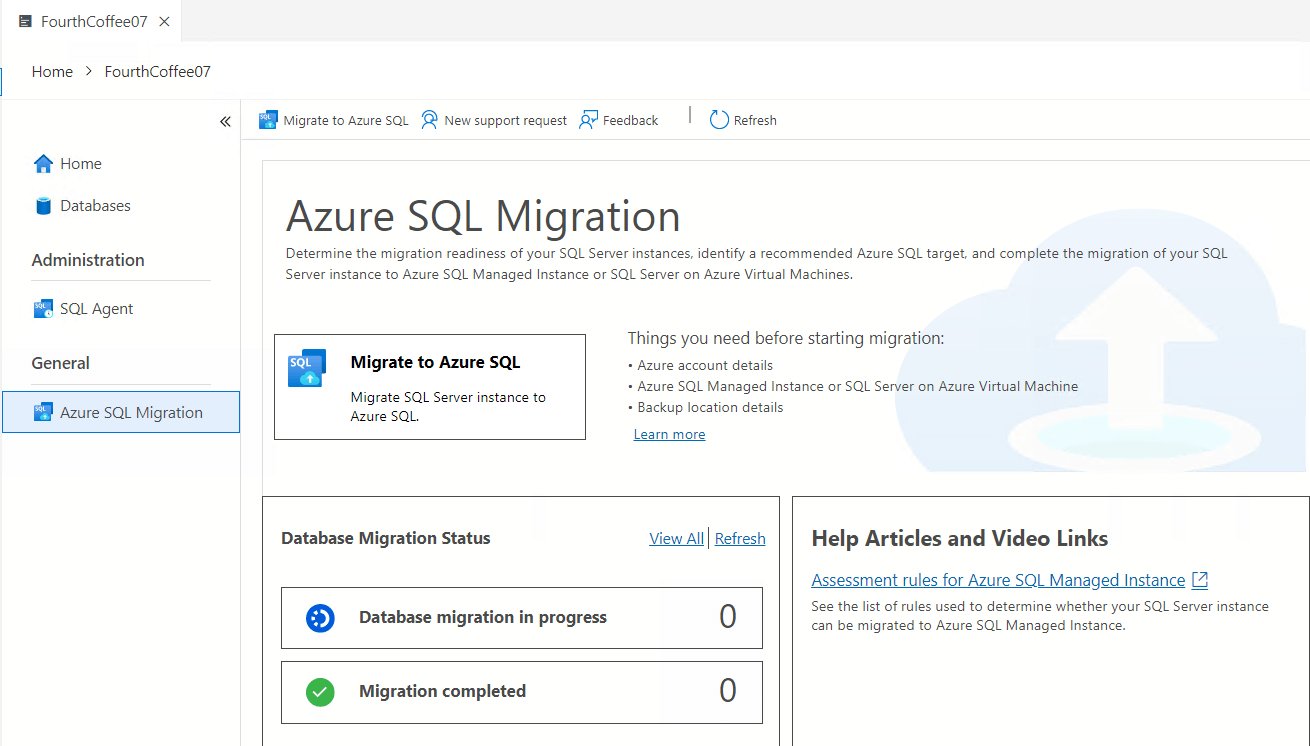
Task: Click Home in the breadcrumb
Action: pyautogui.click(x=52, y=72)
